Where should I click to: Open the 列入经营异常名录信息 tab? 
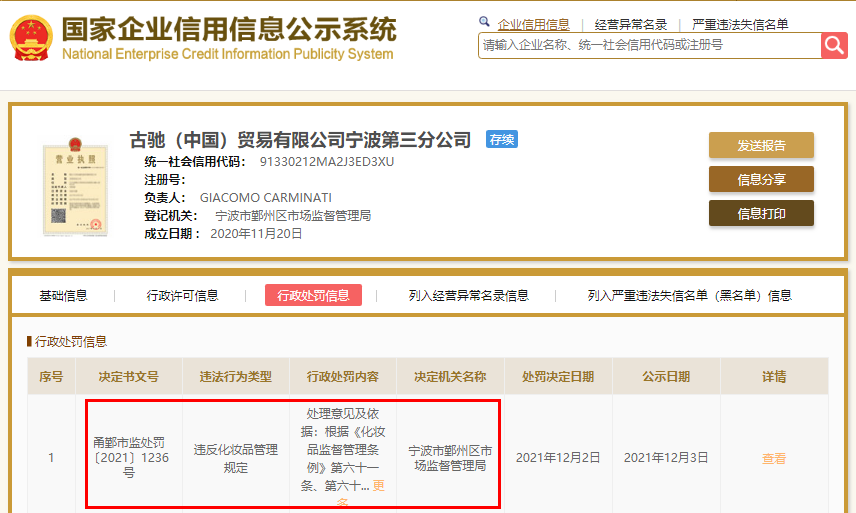point(468,295)
